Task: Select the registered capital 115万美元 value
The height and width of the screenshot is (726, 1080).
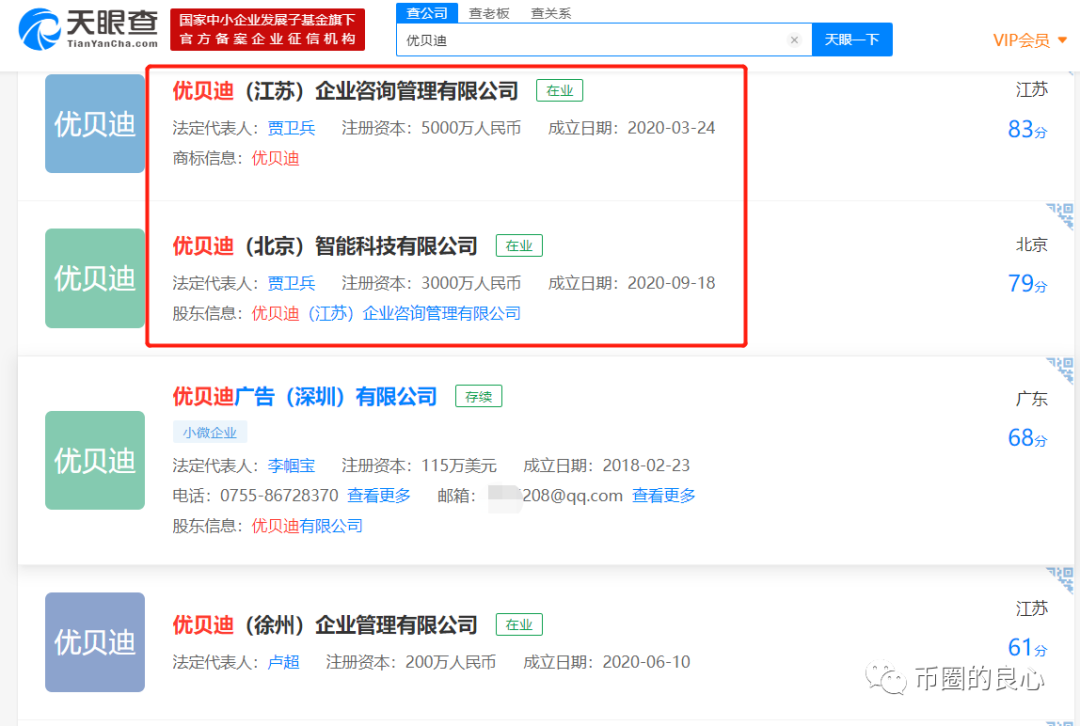Action: pos(459,466)
